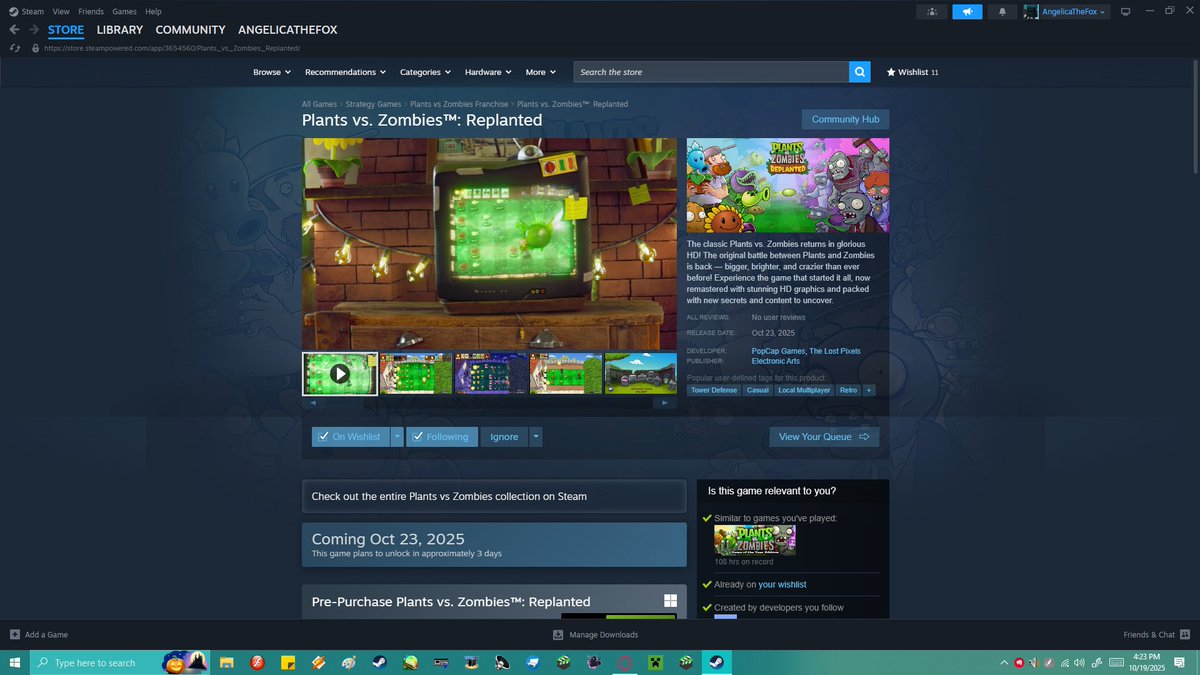The image size is (1200, 675).
Task: Open the View menu
Action: pos(61,11)
